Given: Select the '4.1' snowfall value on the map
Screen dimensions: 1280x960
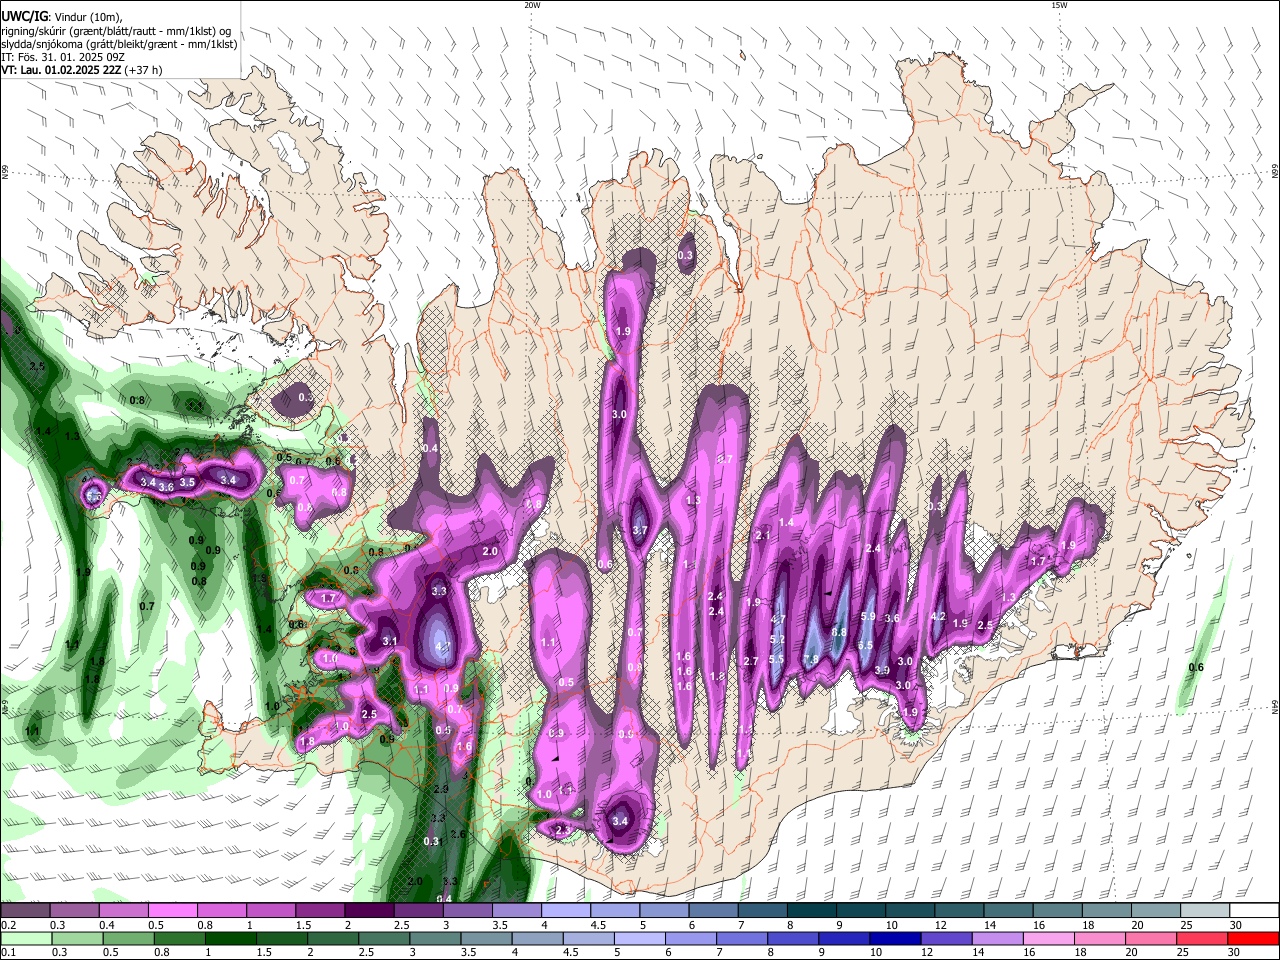Looking at the screenshot, I should point(444,646).
